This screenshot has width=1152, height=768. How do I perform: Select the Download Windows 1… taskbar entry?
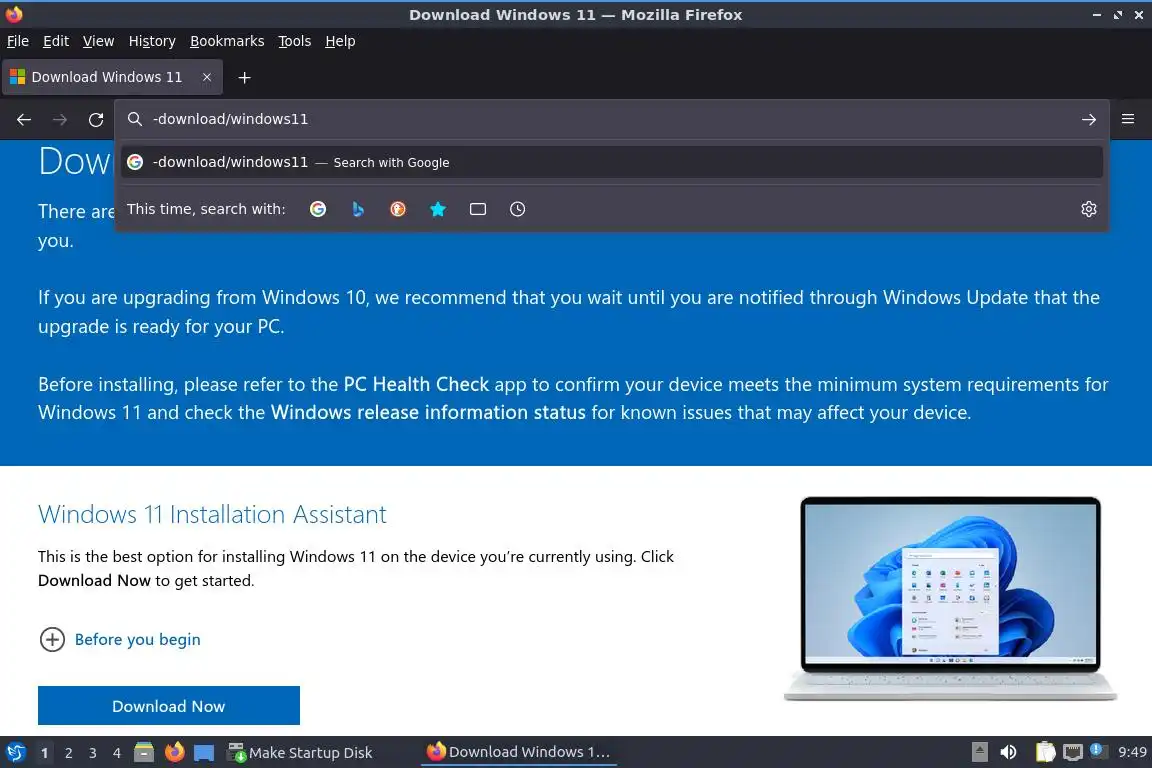coord(519,752)
